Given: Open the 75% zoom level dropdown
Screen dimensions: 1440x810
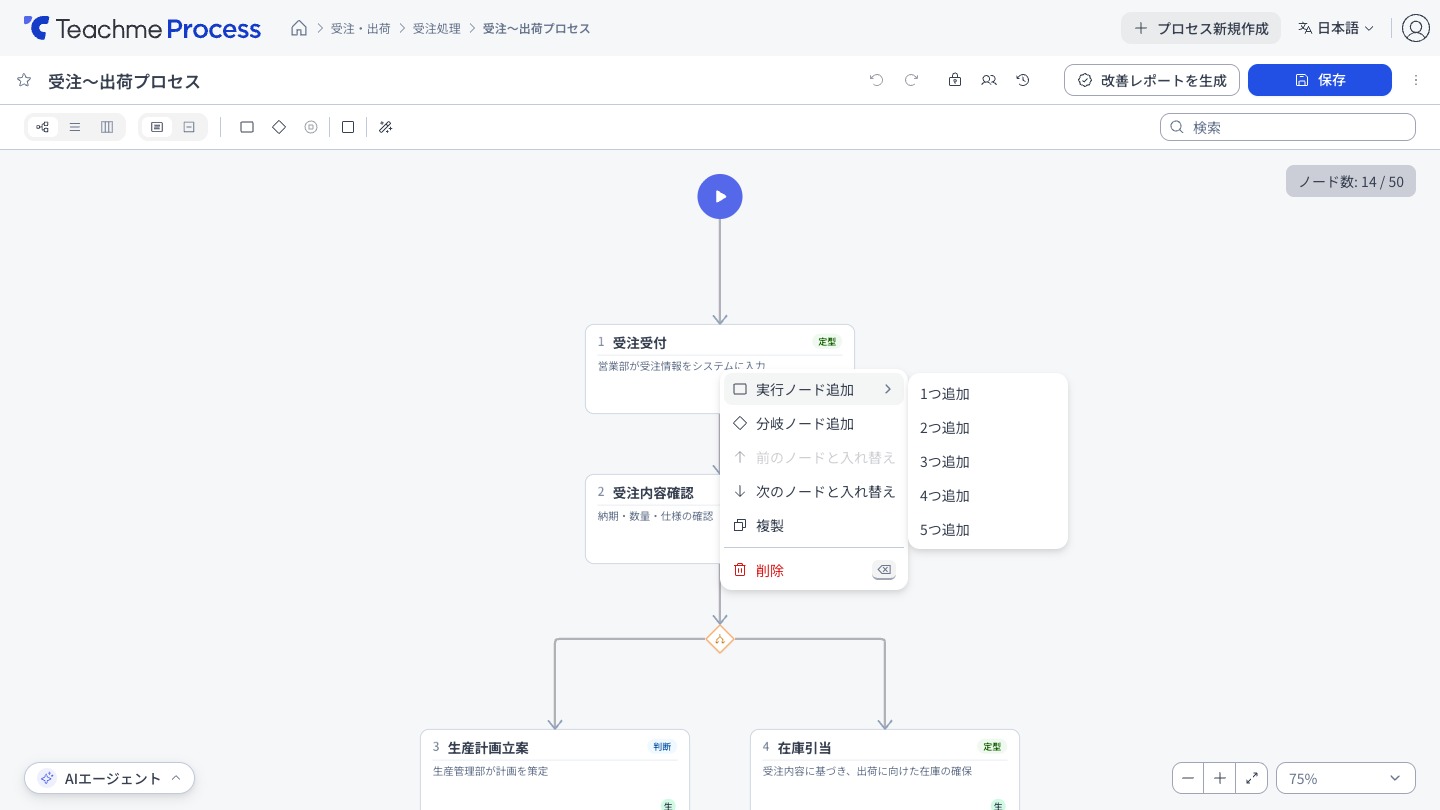Looking at the screenshot, I should (x=1346, y=778).
